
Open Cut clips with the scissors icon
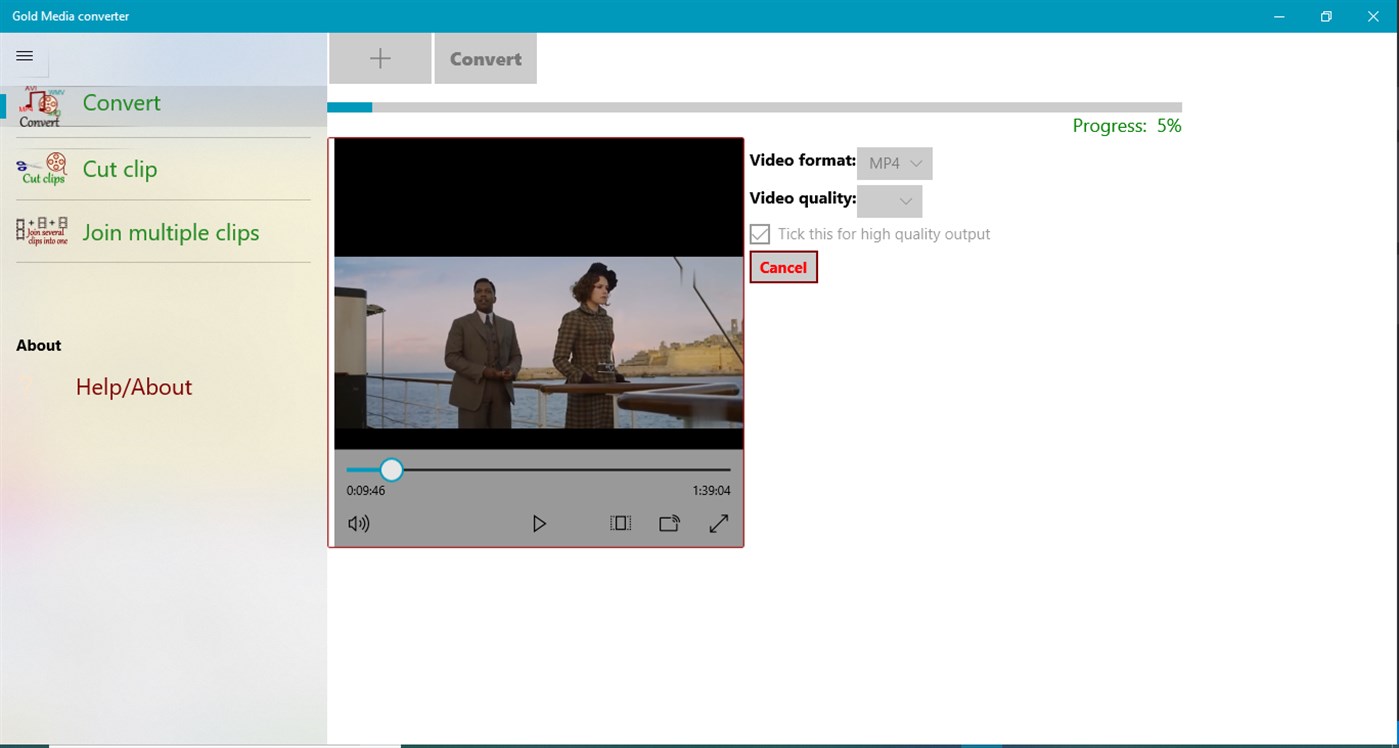point(40,169)
